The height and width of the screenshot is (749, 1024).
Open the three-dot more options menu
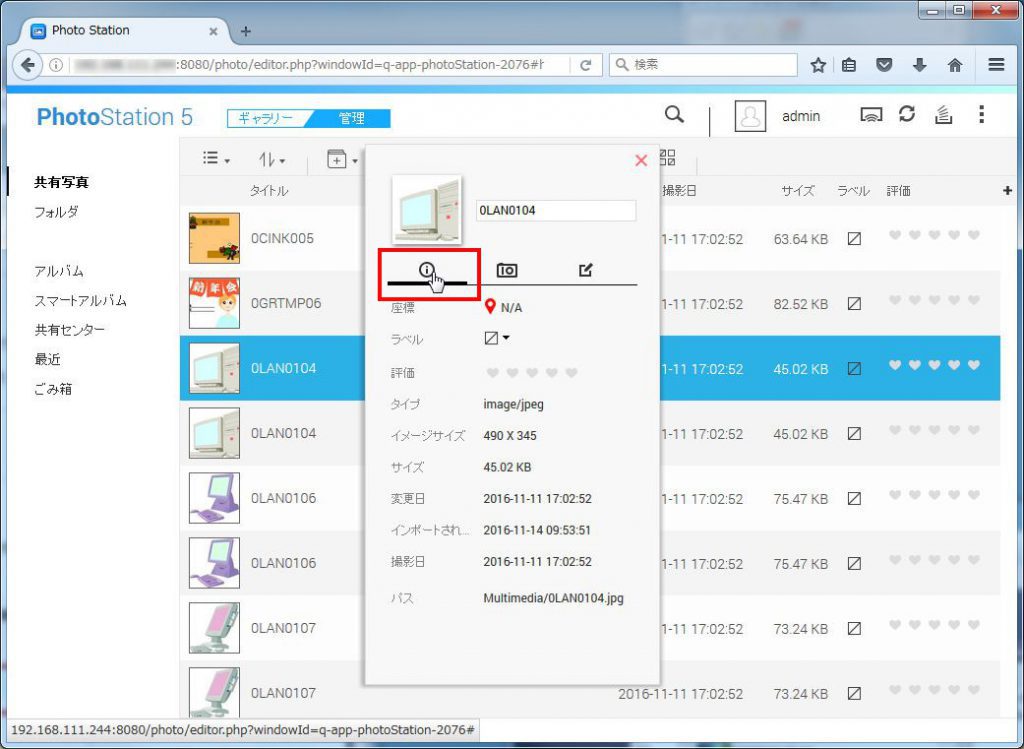point(981,115)
